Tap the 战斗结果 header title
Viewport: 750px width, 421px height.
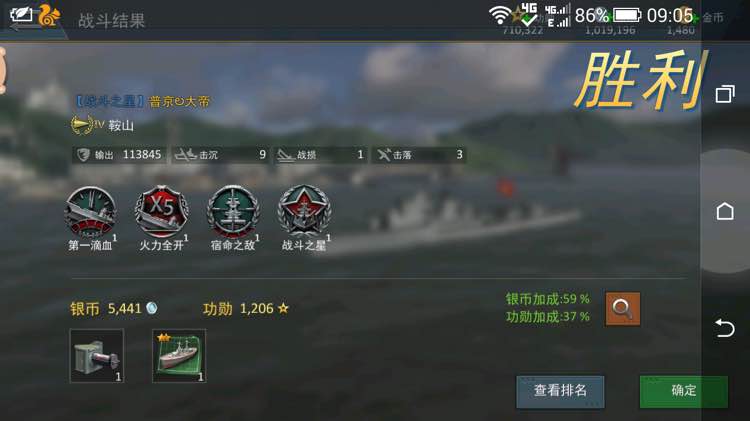111,21
